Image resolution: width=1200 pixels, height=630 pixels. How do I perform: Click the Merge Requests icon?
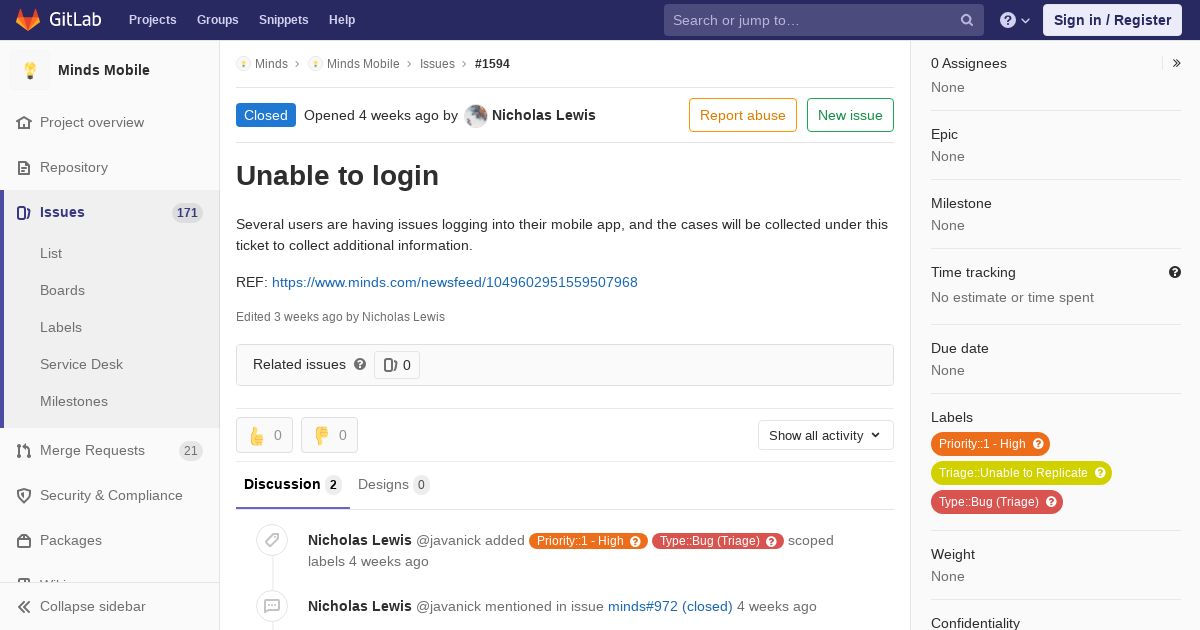pos(24,451)
